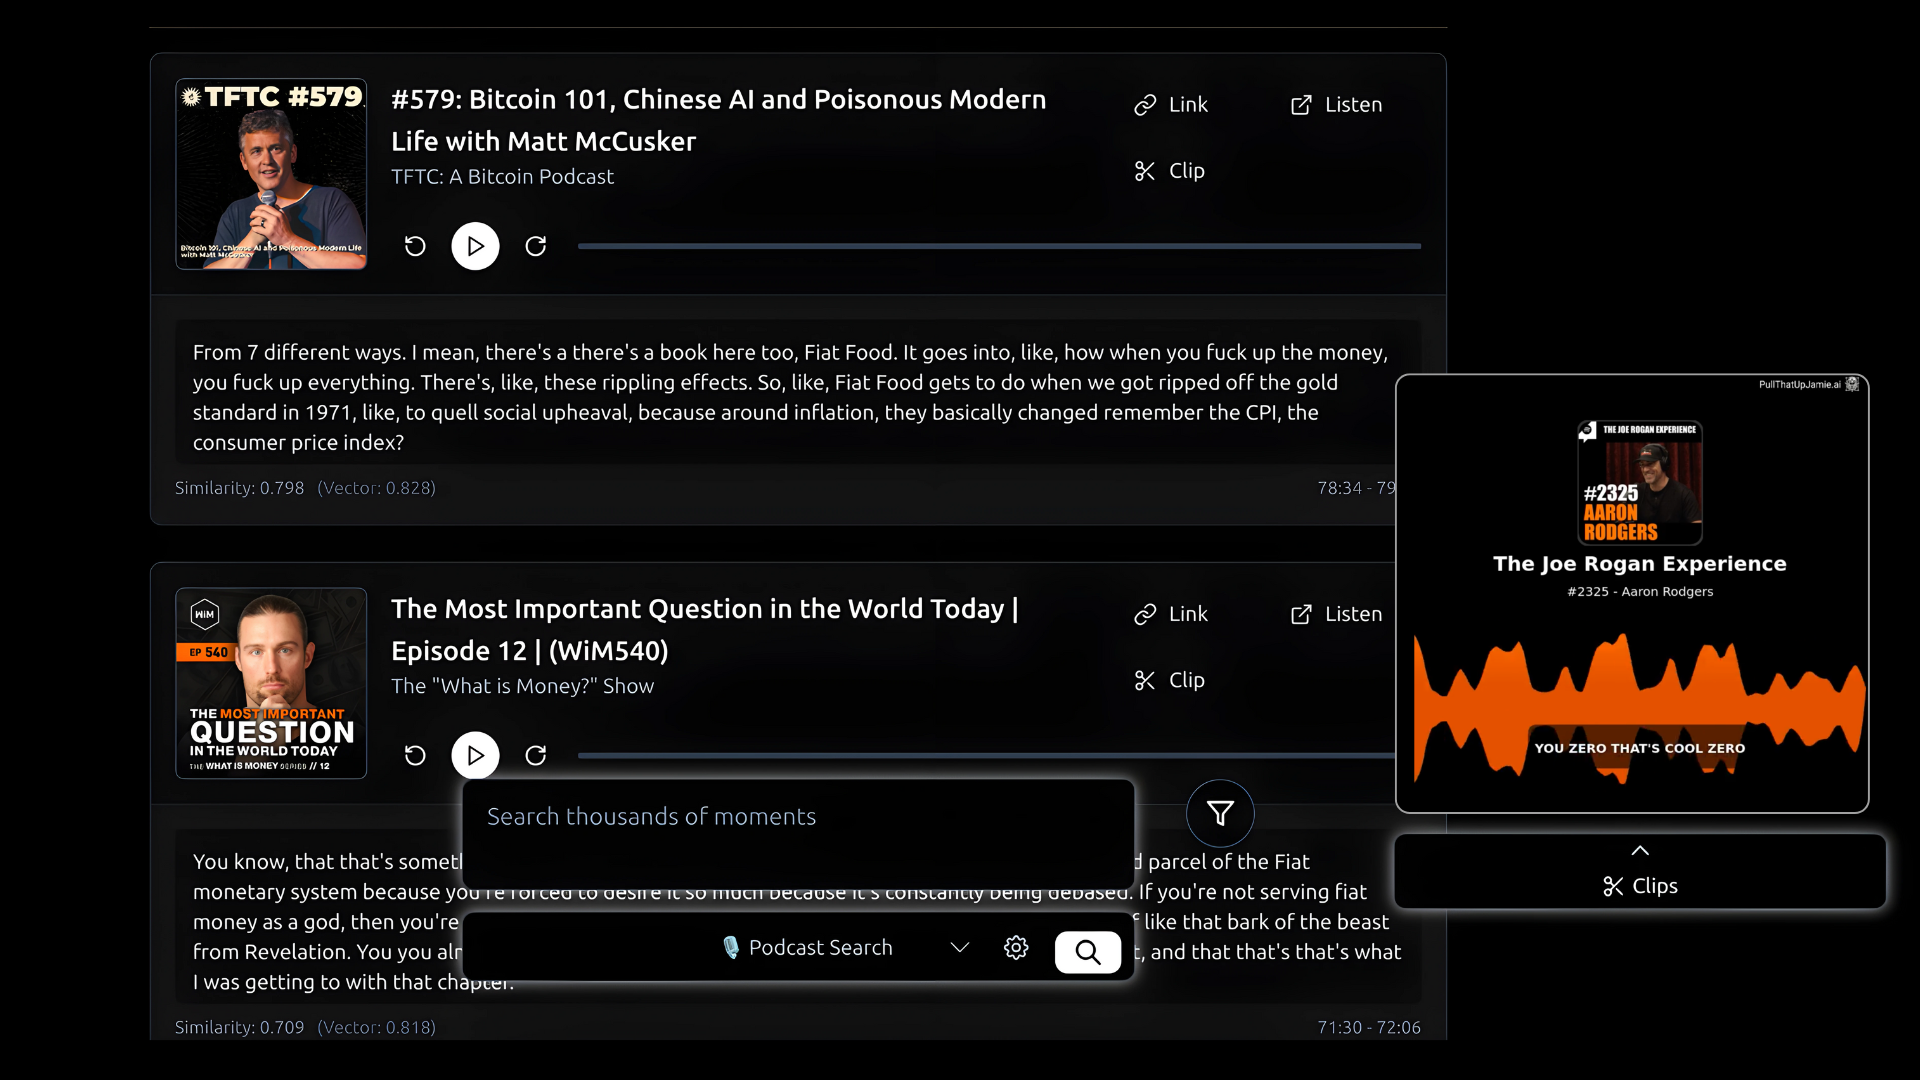Screen dimensions: 1920x1080
Task: Open the search filter funnel button
Action: (x=1220, y=813)
